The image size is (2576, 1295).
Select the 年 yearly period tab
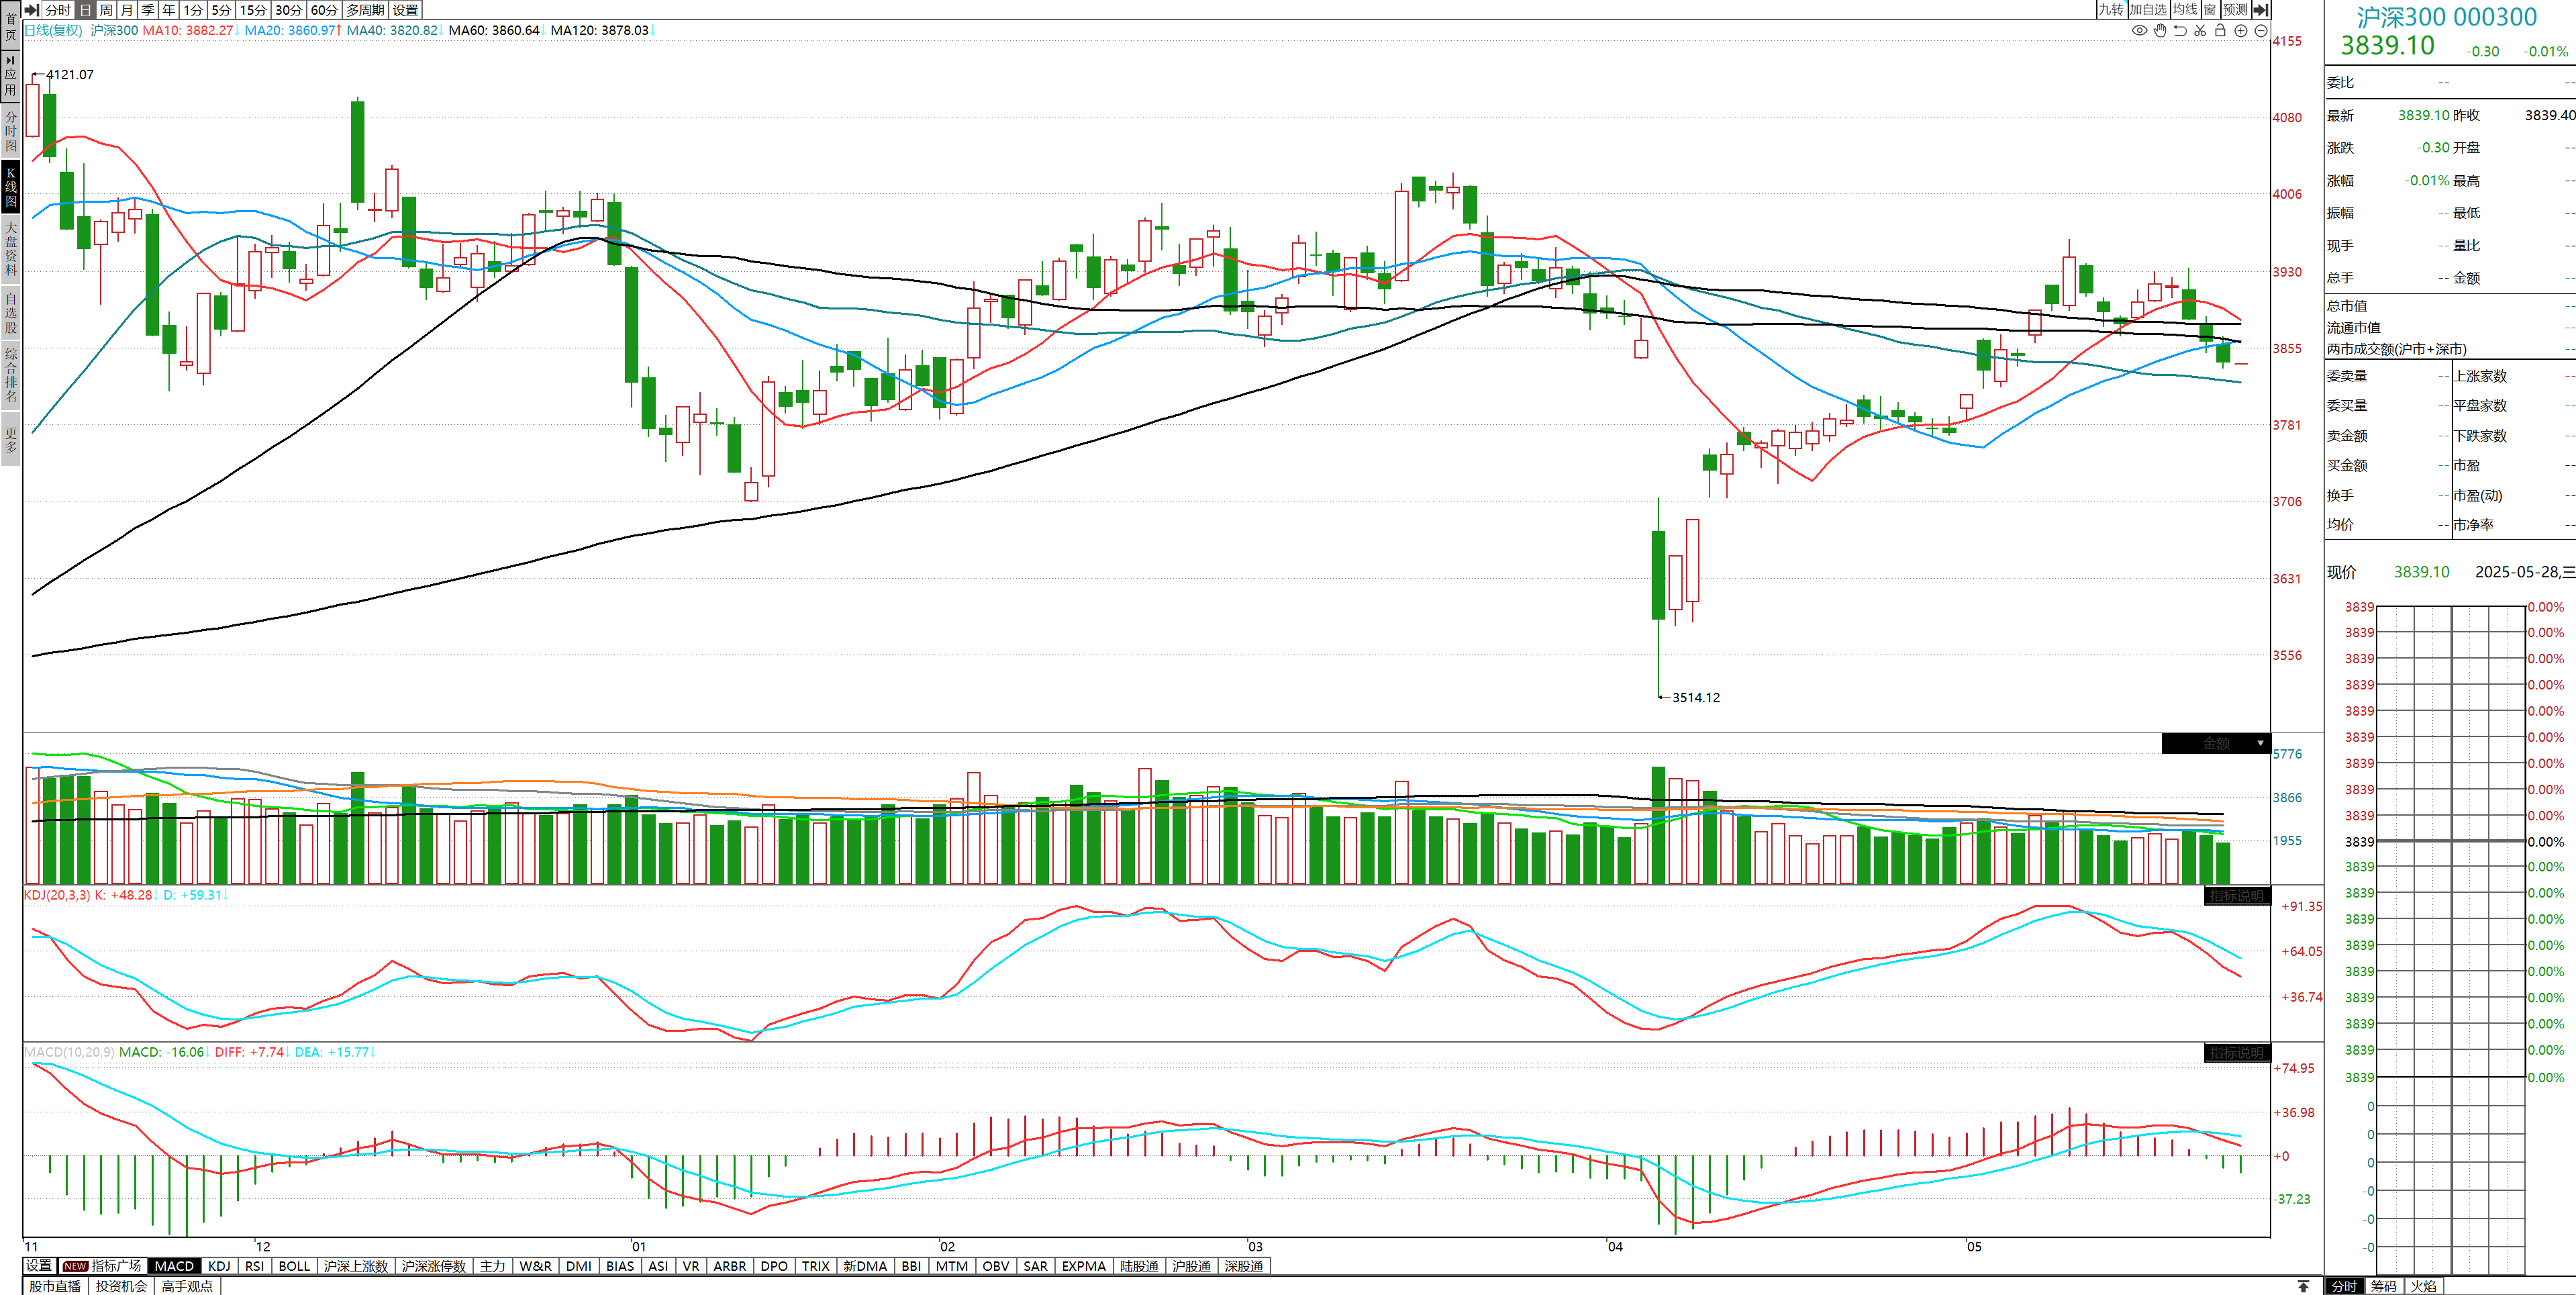[169, 9]
